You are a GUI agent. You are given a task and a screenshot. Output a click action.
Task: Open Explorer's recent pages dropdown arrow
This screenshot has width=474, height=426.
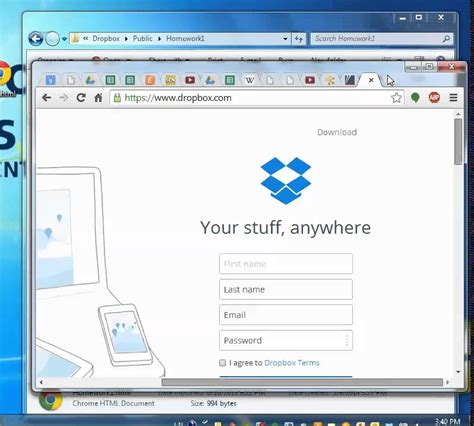tap(64, 39)
